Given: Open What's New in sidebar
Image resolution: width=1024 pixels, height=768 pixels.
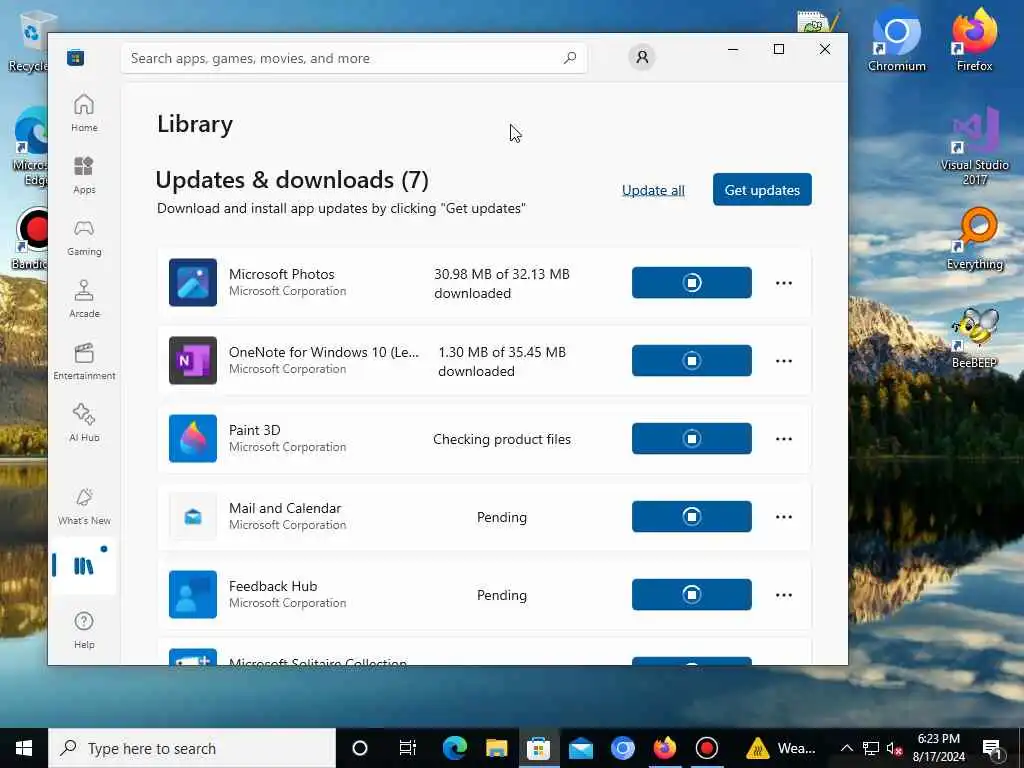Looking at the screenshot, I should coord(84,506).
